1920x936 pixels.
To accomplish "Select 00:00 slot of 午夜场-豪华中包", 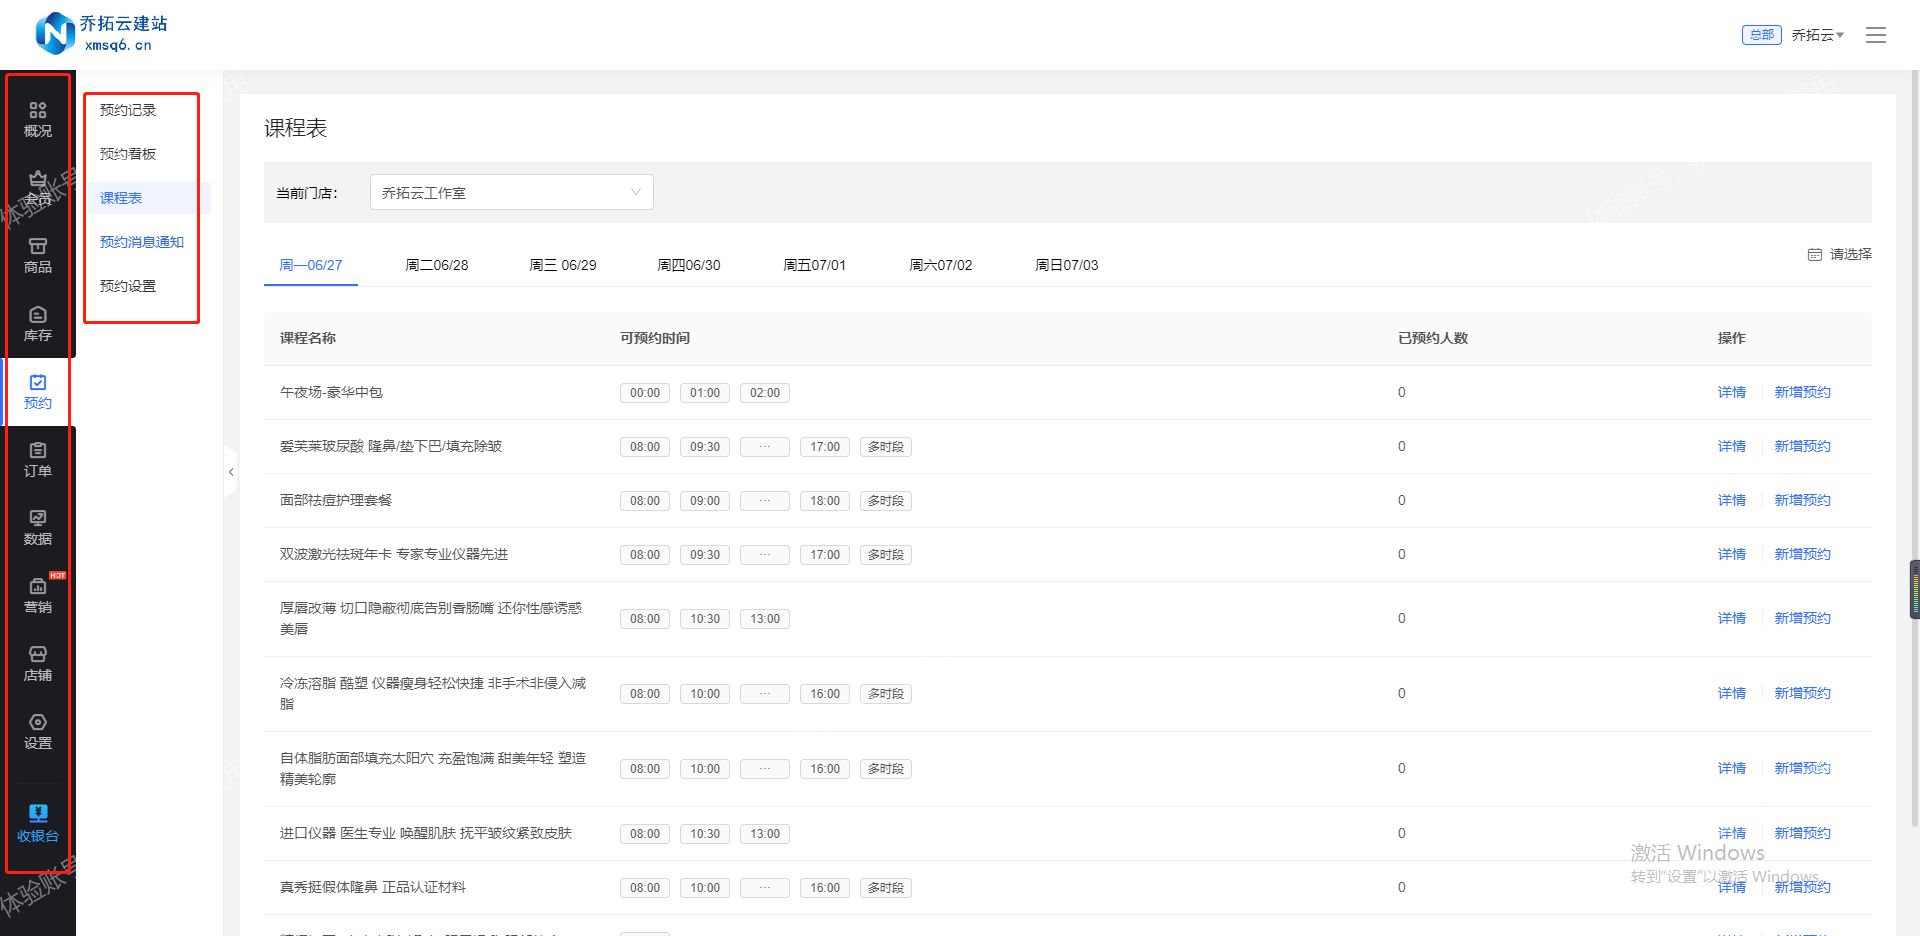I will [645, 393].
